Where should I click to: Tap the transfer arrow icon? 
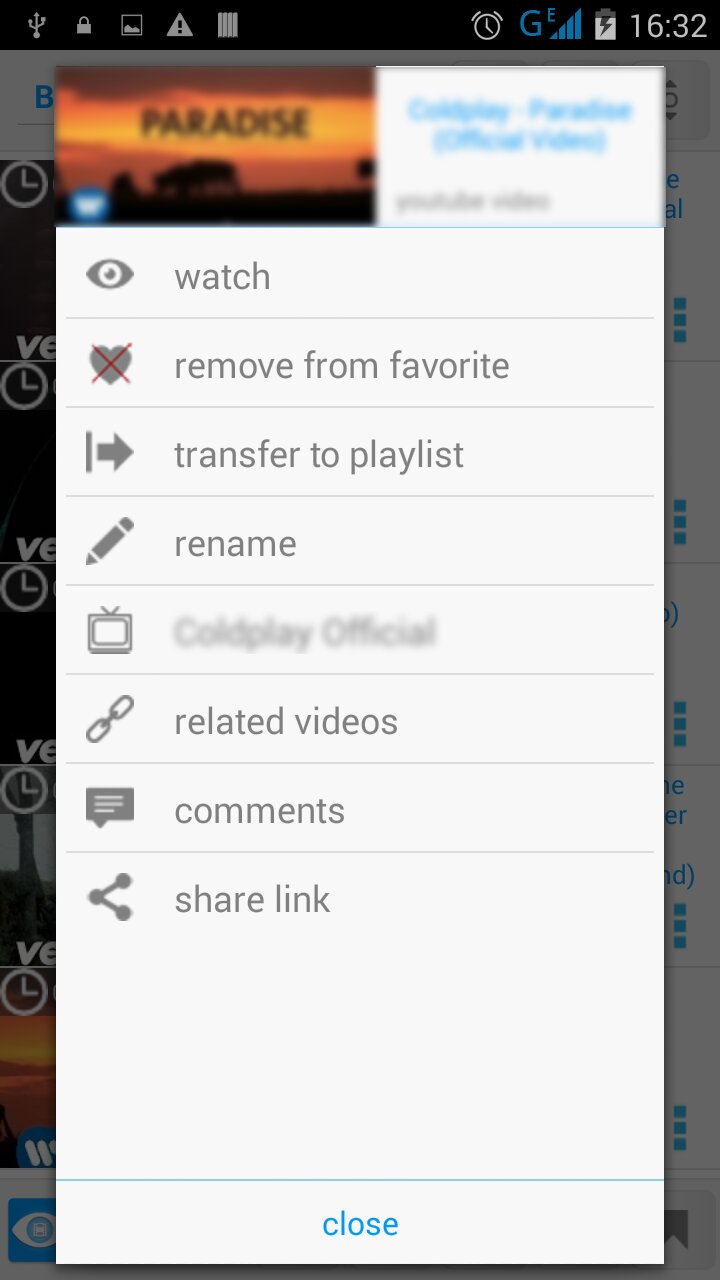tap(110, 453)
